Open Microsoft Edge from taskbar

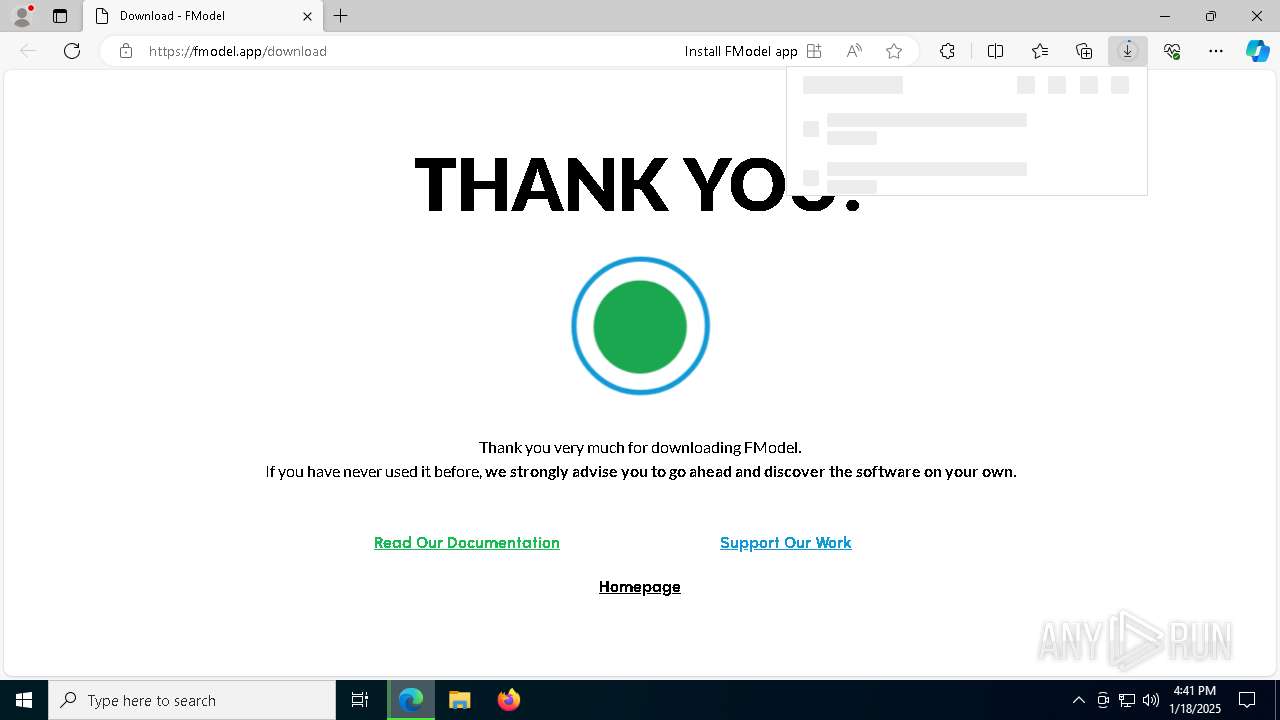click(x=411, y=700)
